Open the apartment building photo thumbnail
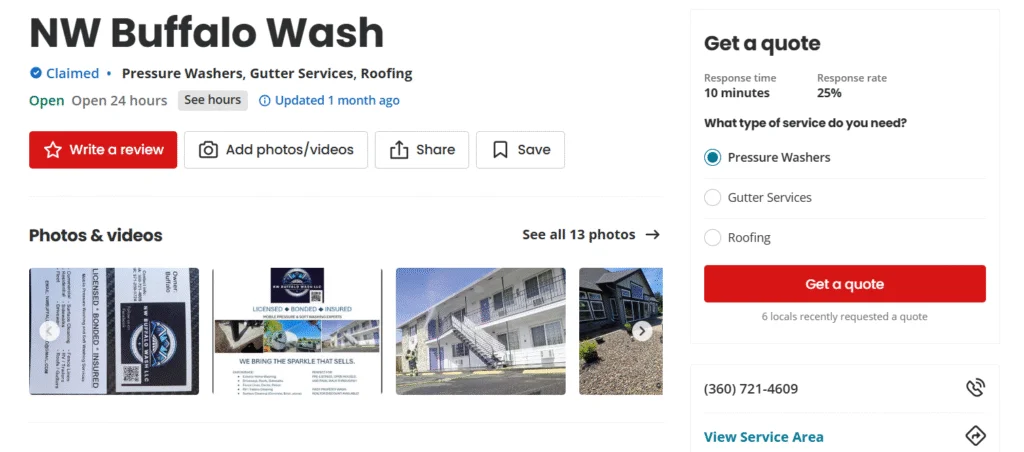This screenshot has height=452, width=1024. click(481, 331)
